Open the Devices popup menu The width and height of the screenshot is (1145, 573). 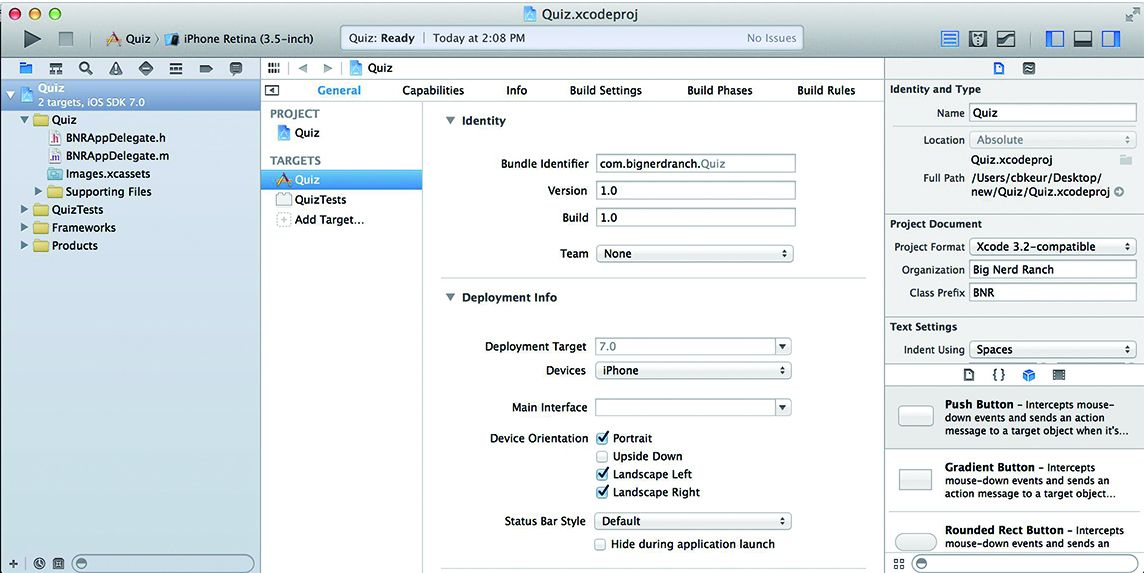tap(693, 371)
